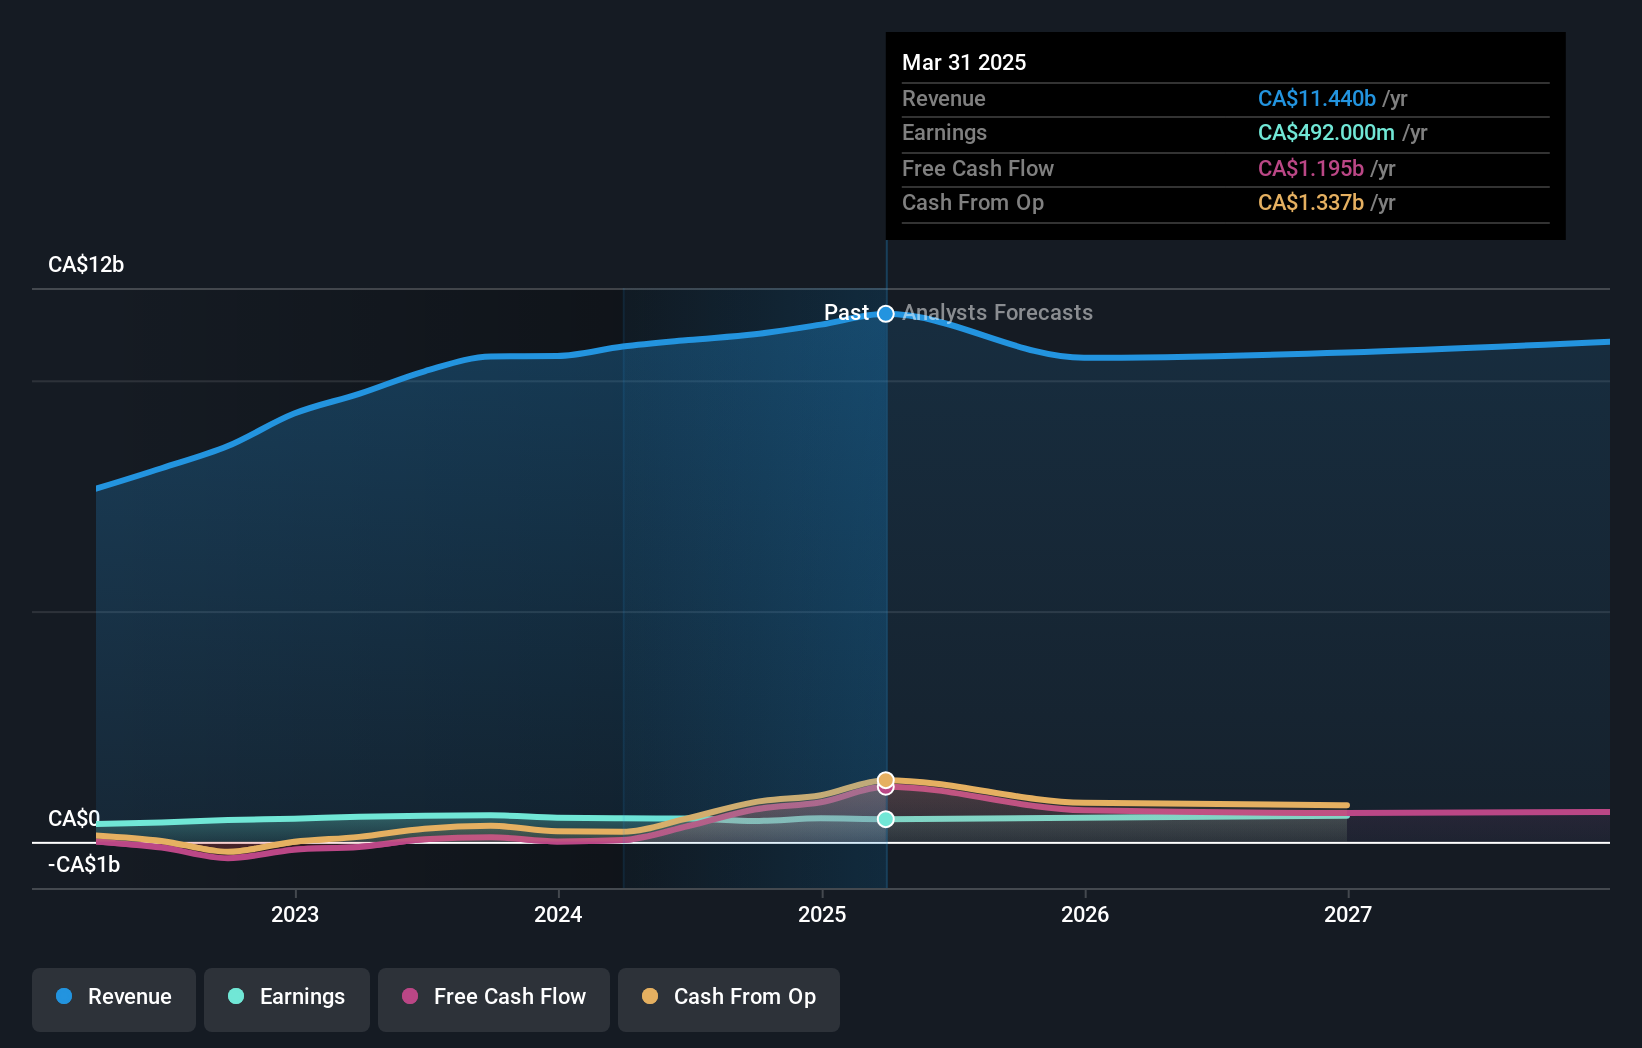
Task: Click the Free Cash Flow value CA$1.195b
Action: pos(1311,169)
